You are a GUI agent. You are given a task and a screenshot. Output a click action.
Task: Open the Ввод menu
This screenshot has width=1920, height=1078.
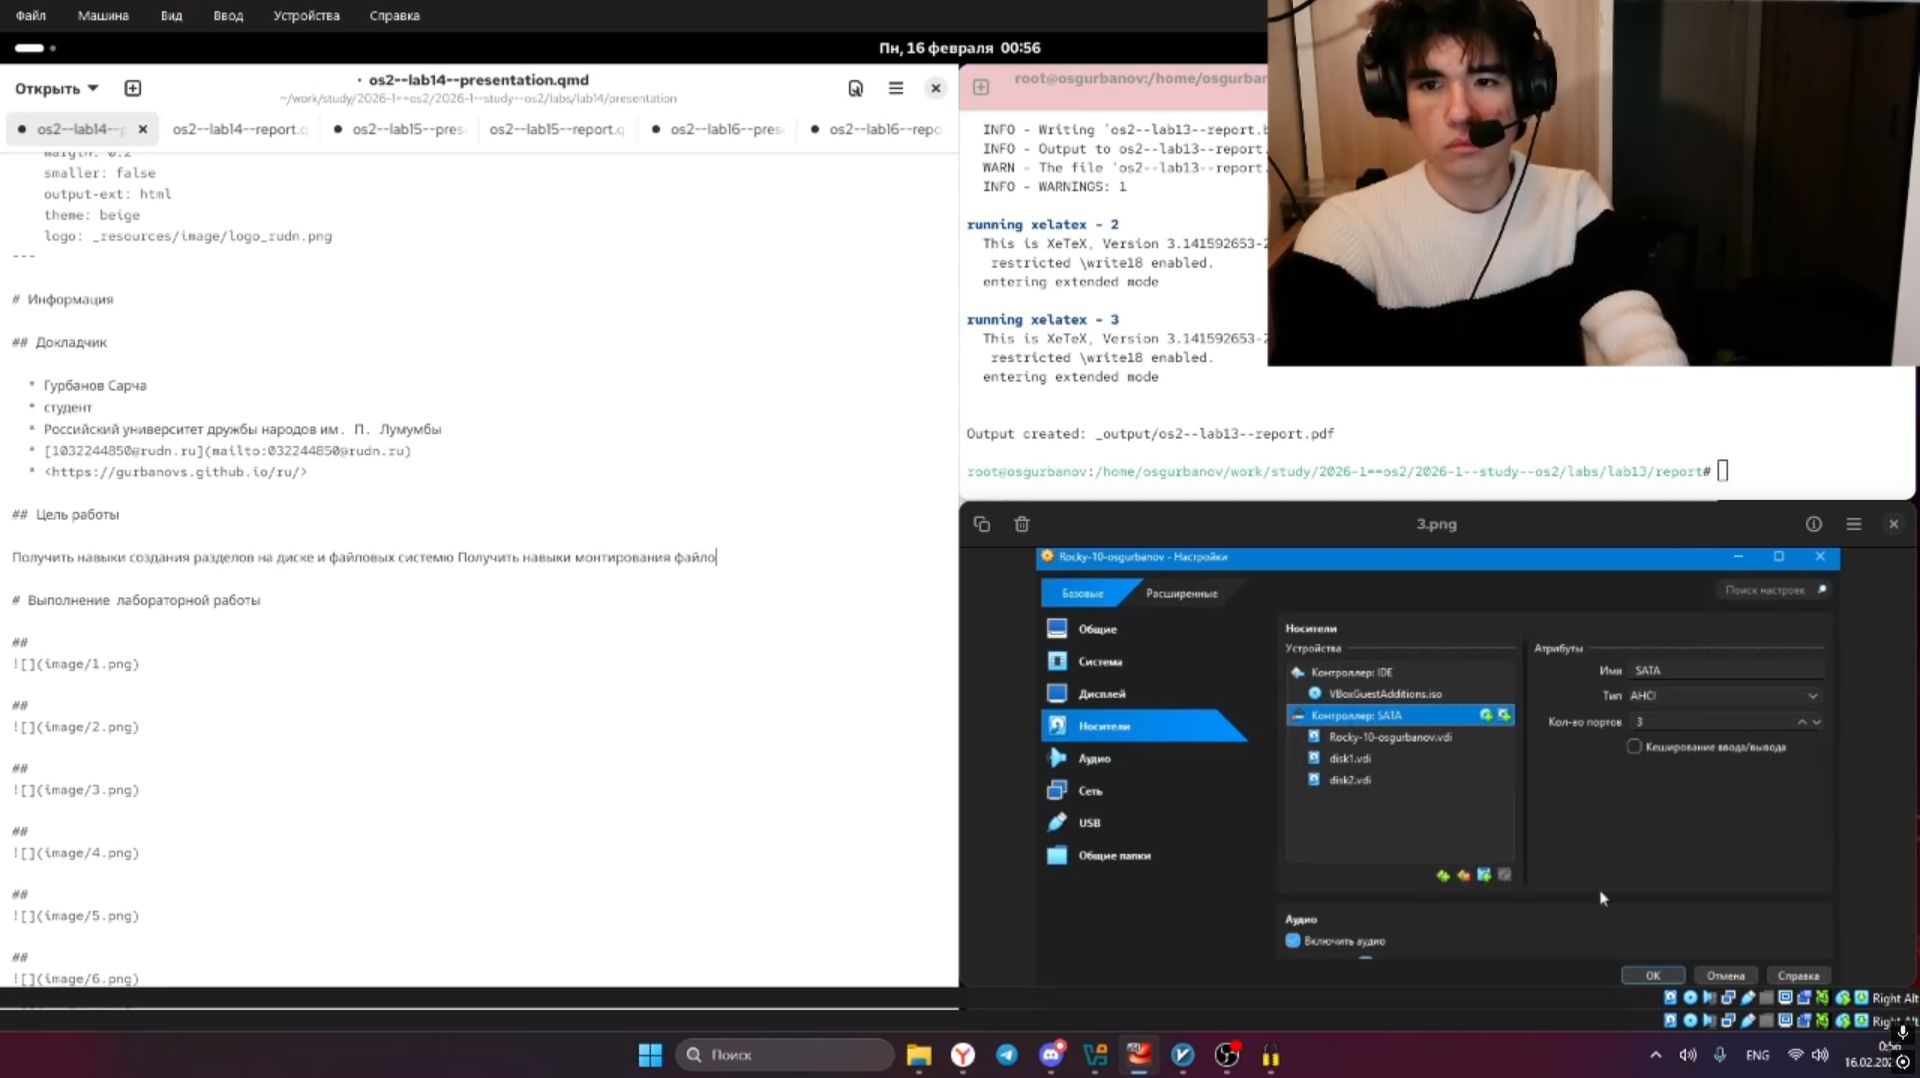(228, 16)
